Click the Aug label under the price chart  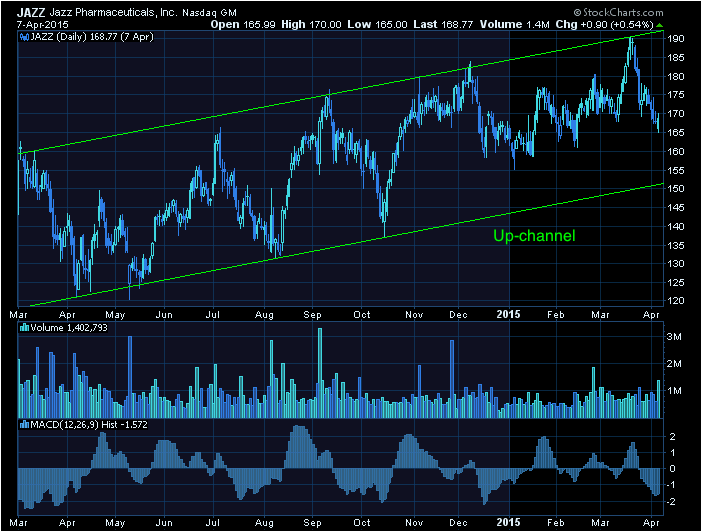[x=264, y=314]
